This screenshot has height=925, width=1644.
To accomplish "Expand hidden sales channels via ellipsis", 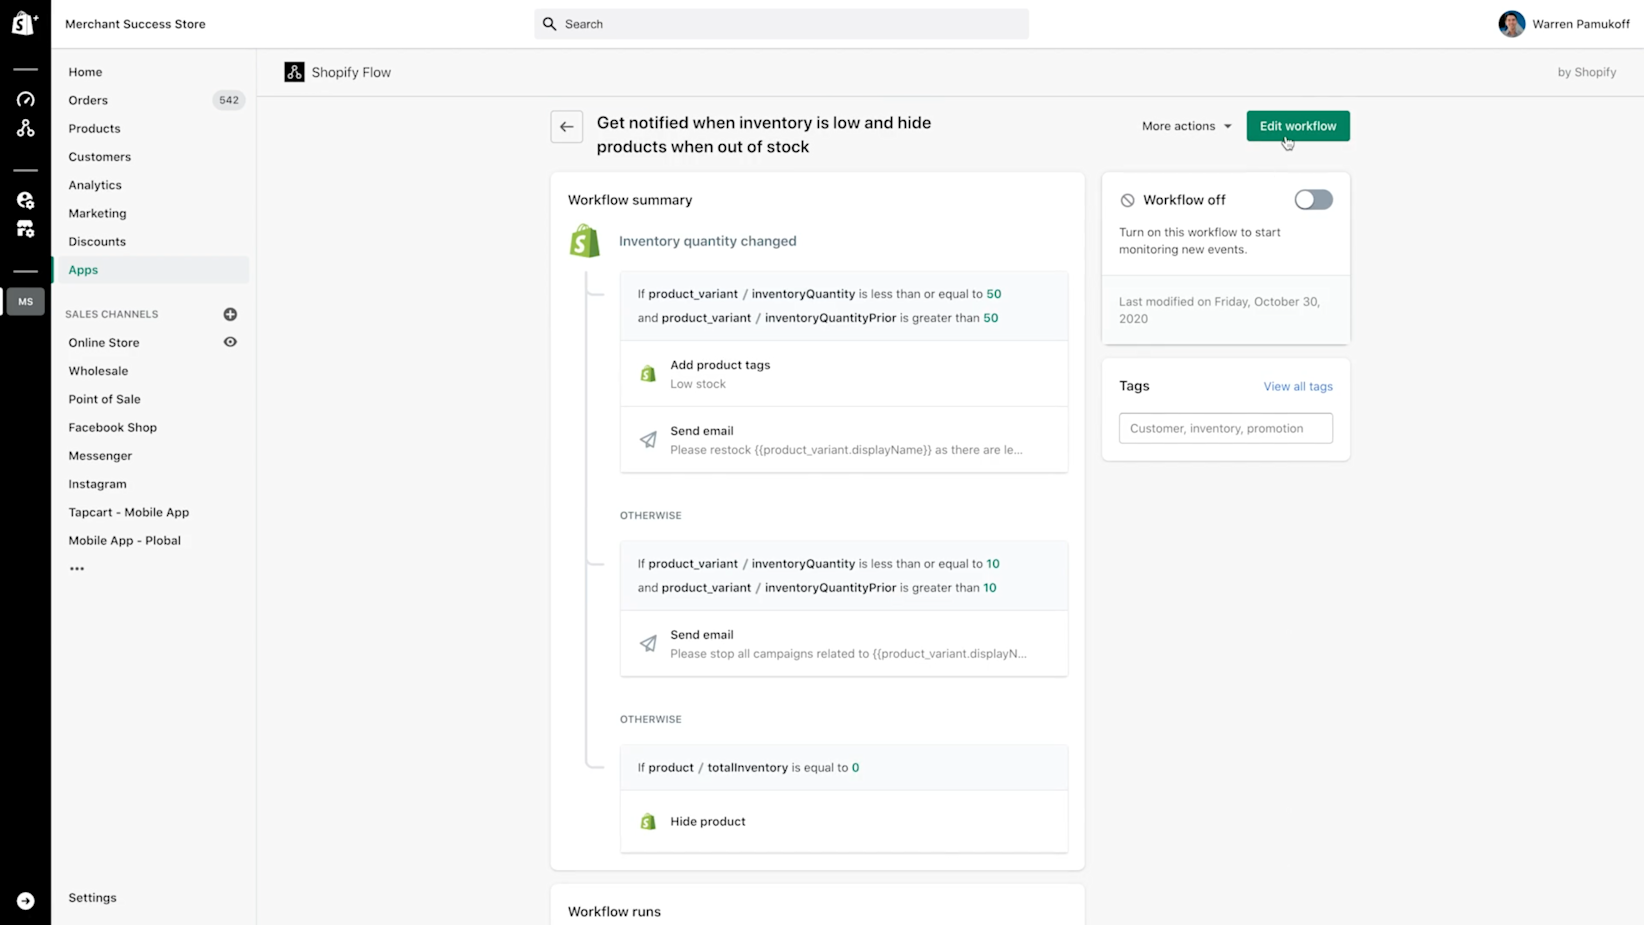I will (x=77, y=568).
